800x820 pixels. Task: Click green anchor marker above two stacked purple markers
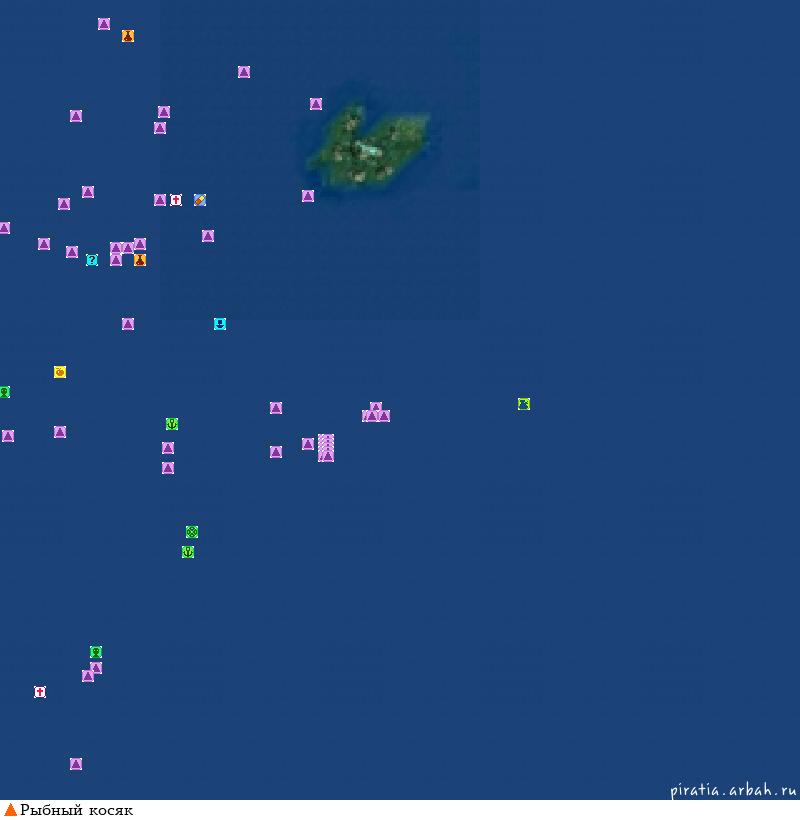tap(172, 424)
